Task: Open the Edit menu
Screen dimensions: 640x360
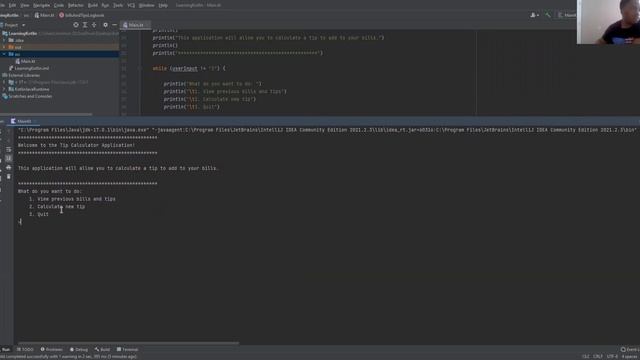Action: click(x=12, y=5)
